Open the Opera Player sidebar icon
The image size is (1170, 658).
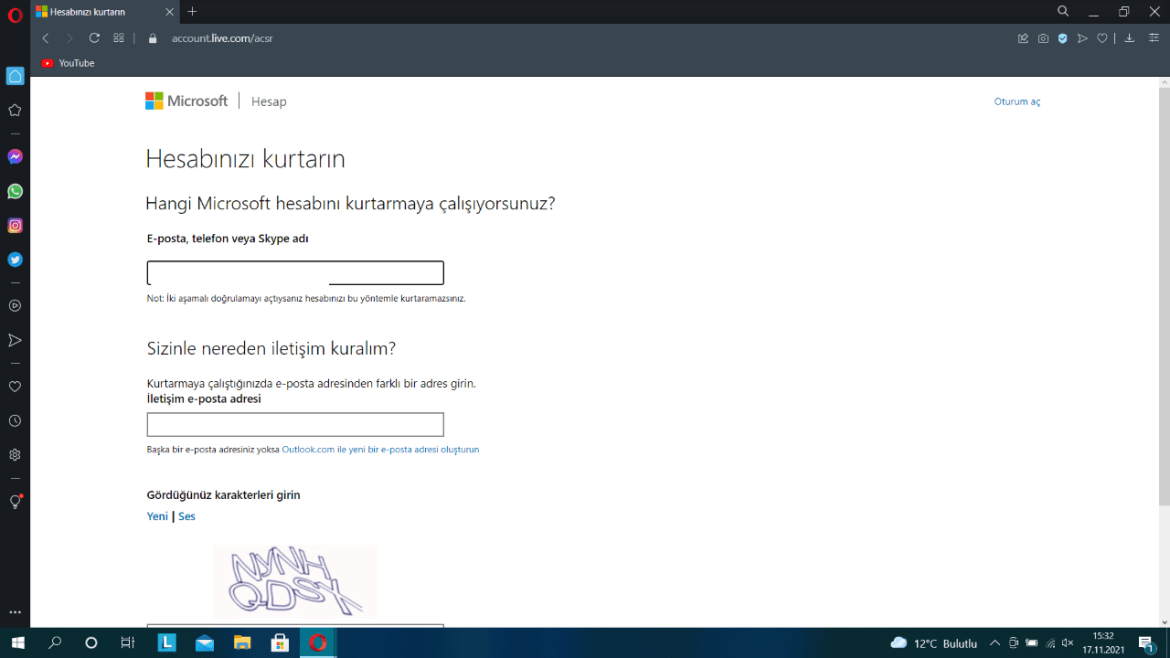click(14, 305)
